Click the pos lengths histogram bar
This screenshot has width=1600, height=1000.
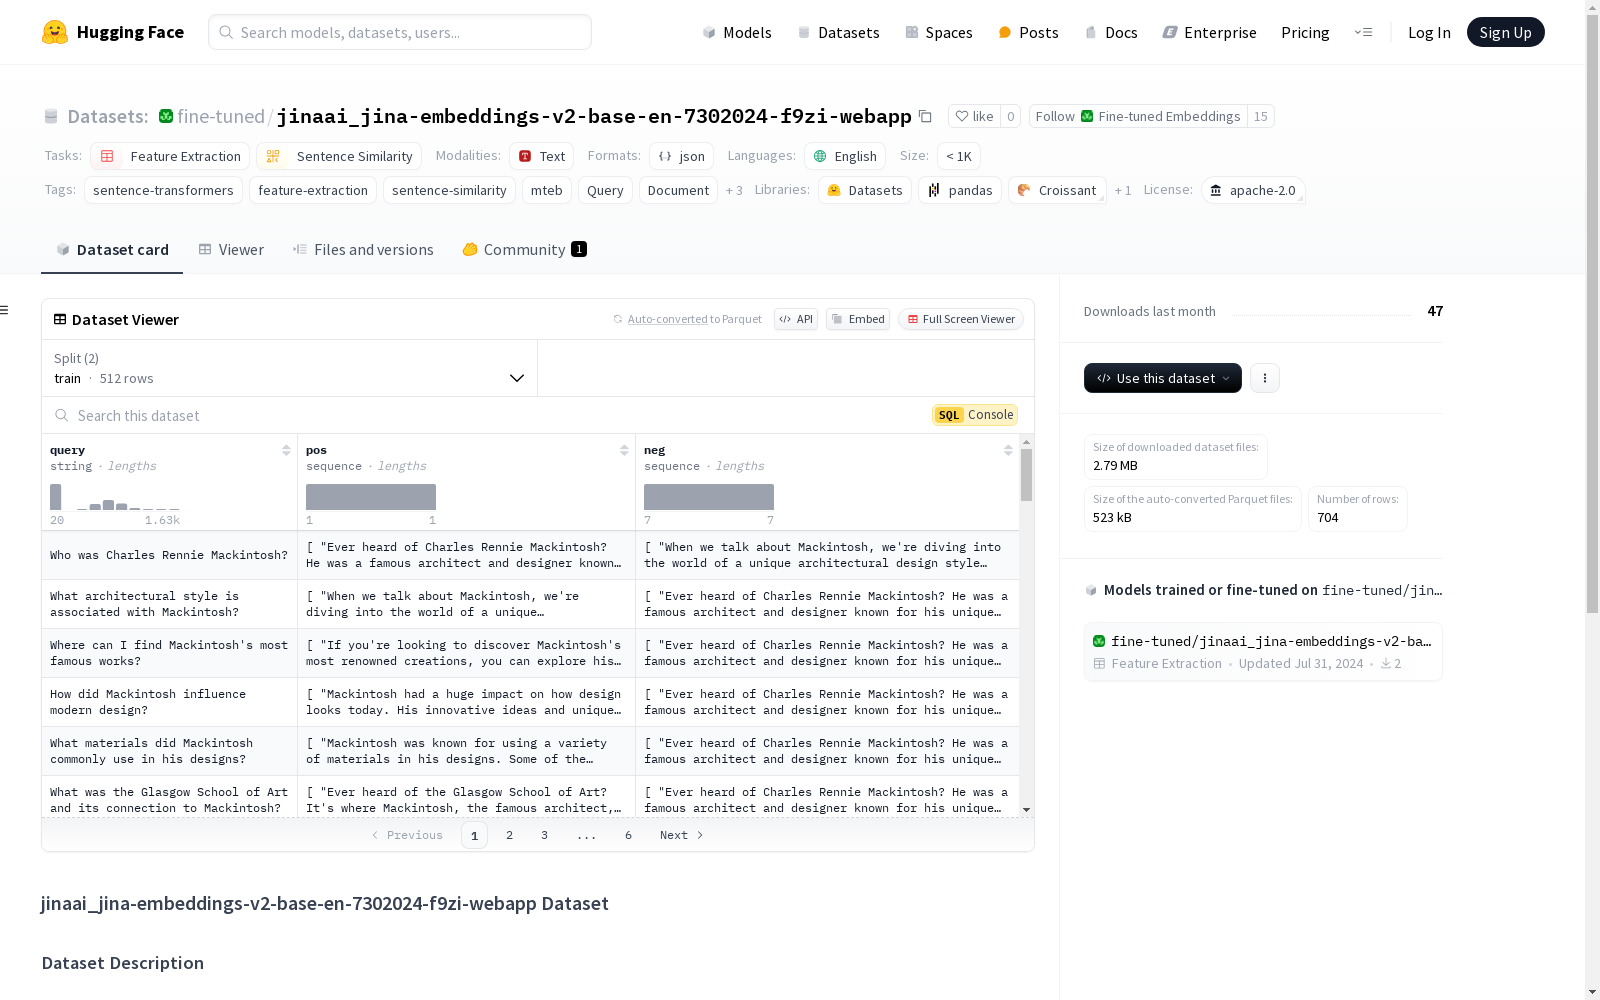coord(371,497)
